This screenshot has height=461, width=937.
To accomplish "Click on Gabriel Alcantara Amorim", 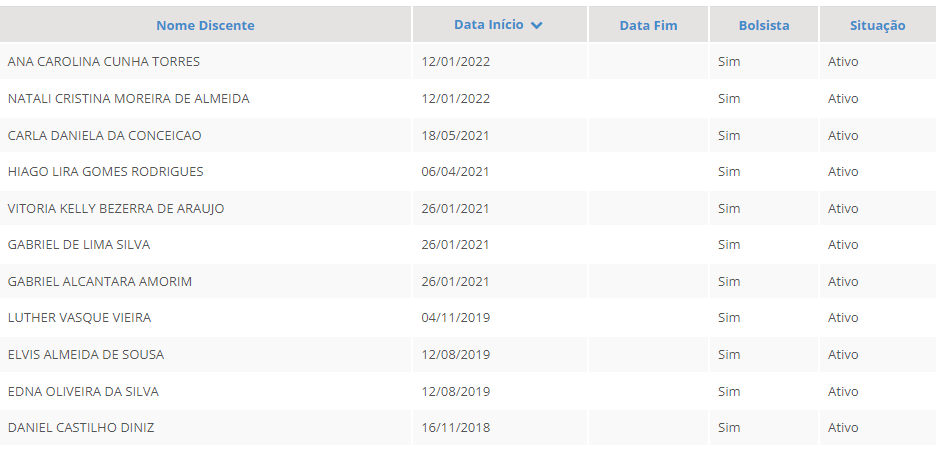I will pos(100,281).
